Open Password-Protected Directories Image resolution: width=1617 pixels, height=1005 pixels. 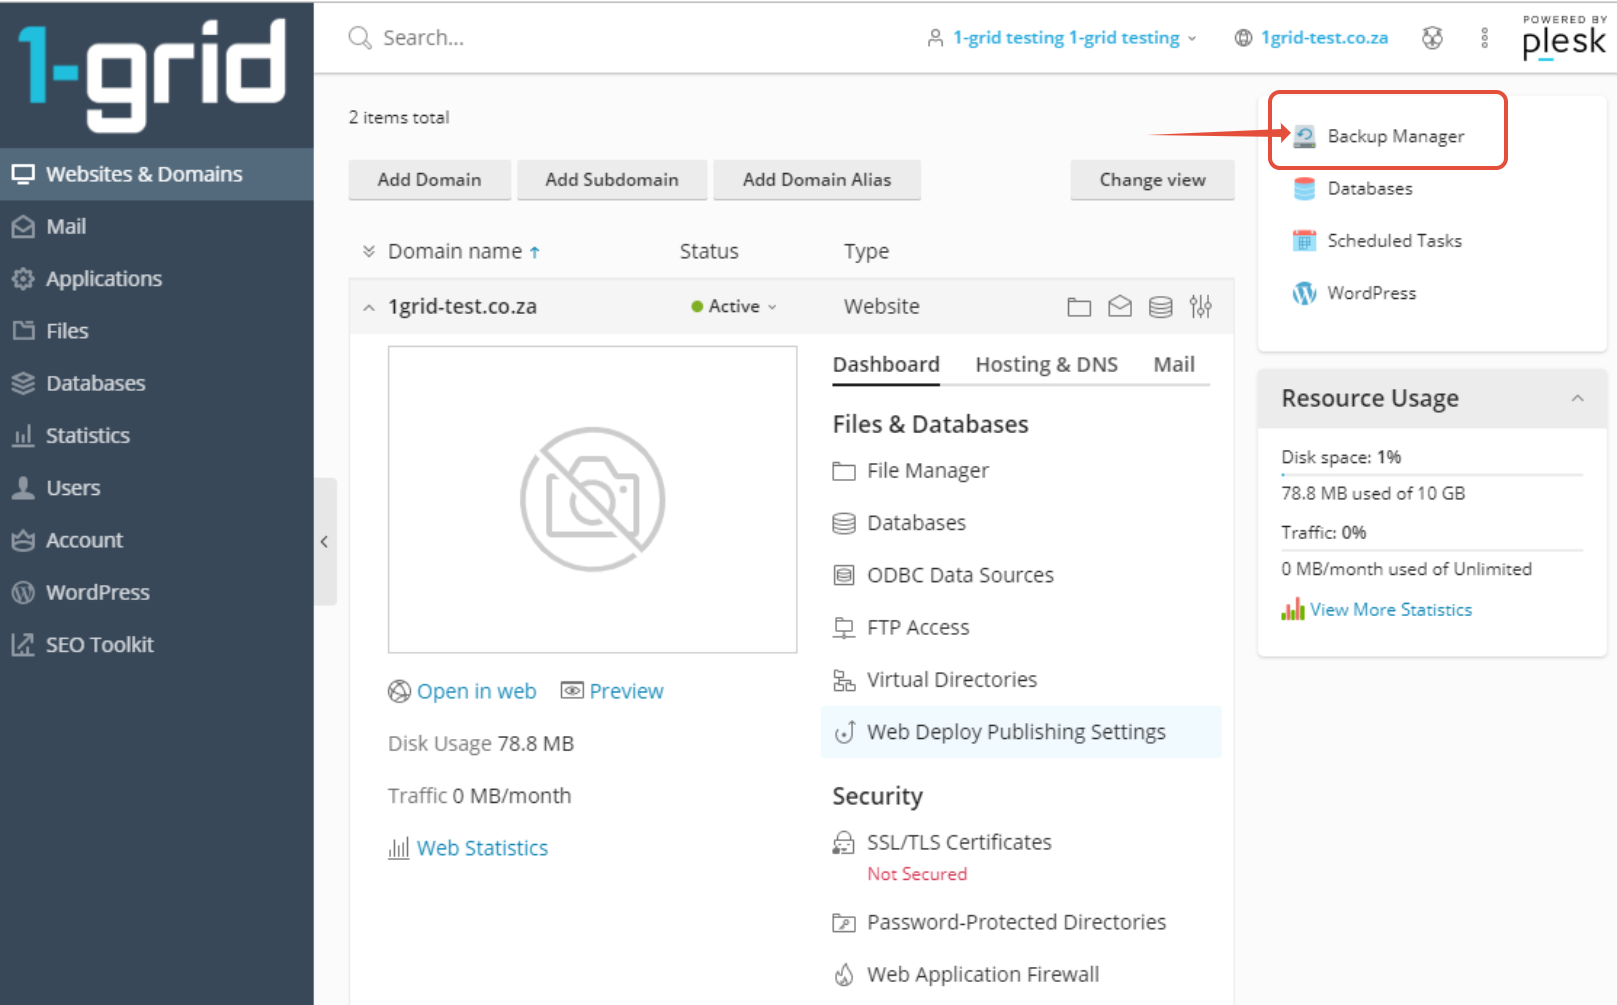tap(1000, 922)
